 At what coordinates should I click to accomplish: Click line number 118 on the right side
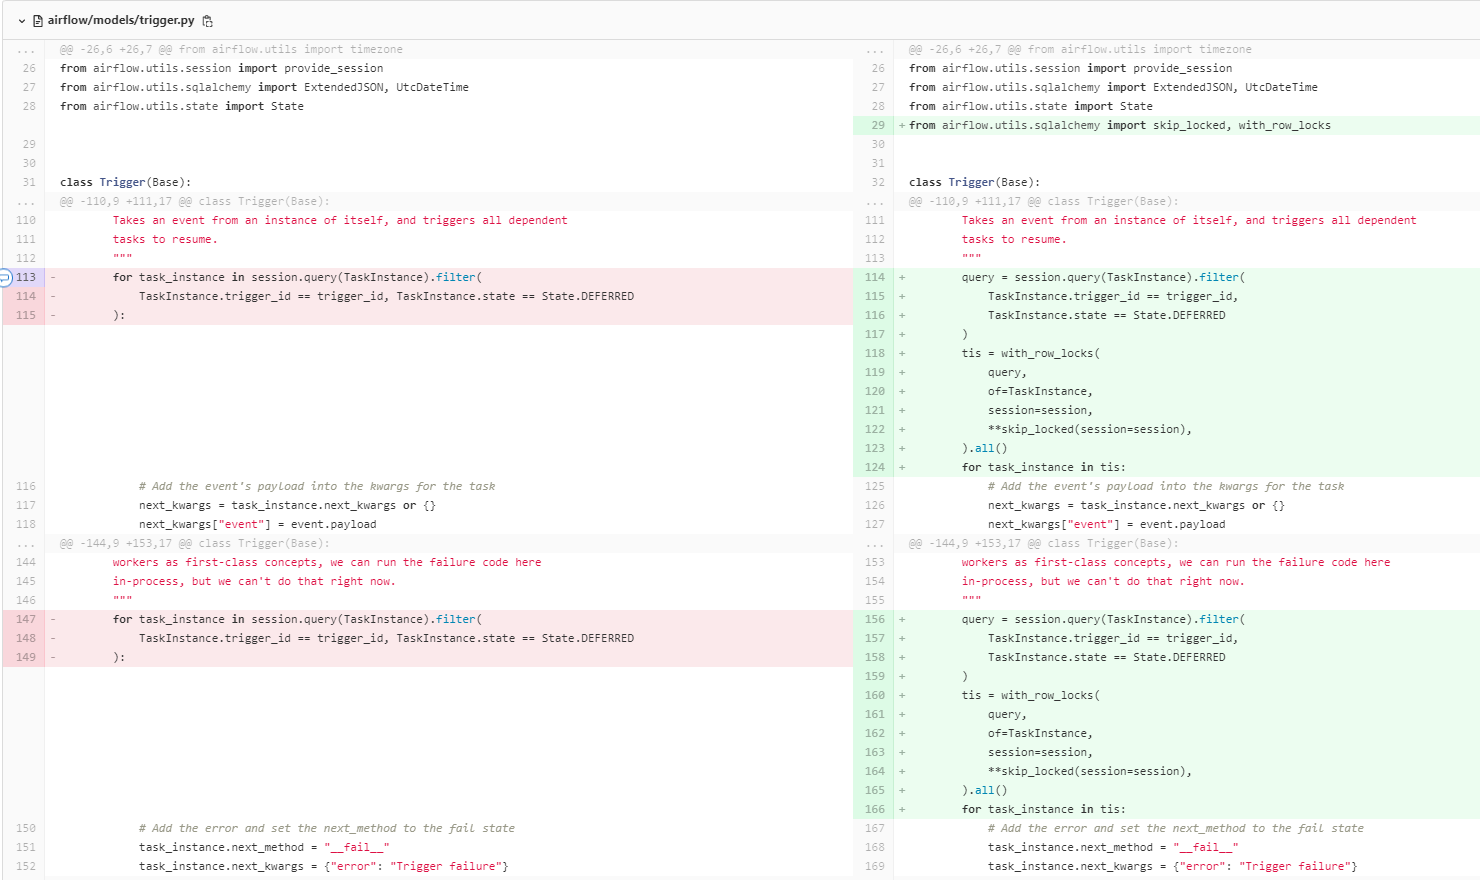pyautogui.click(x=875, y=352)
